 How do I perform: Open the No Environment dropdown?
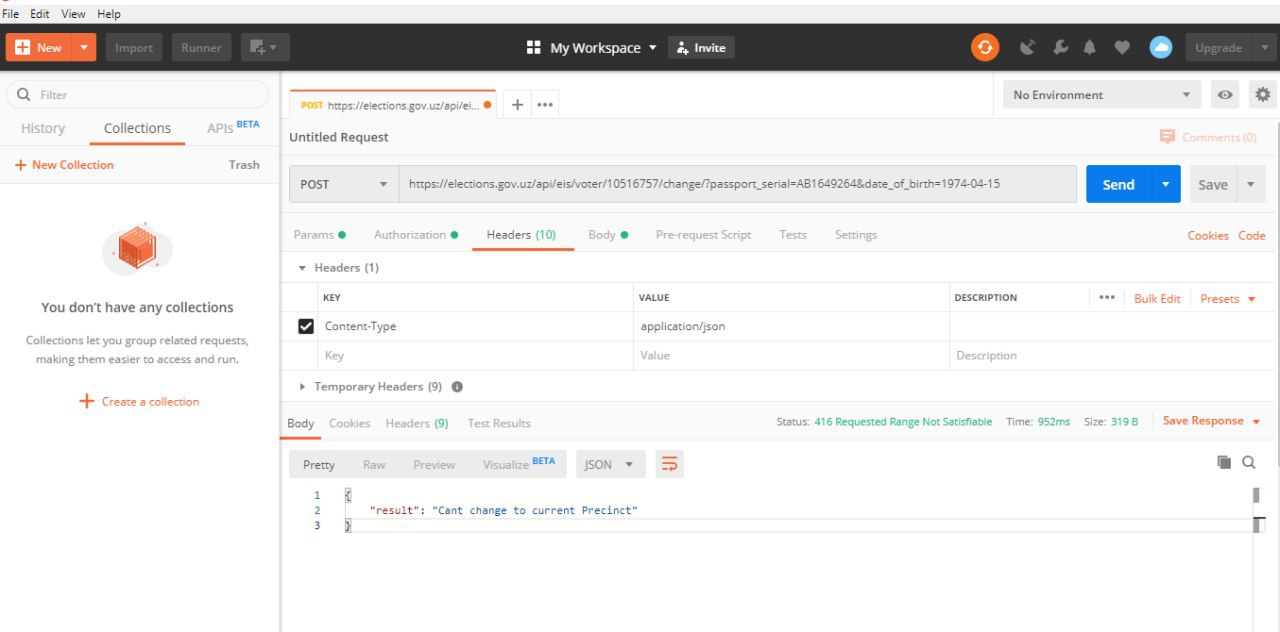tap(1102, 95)
